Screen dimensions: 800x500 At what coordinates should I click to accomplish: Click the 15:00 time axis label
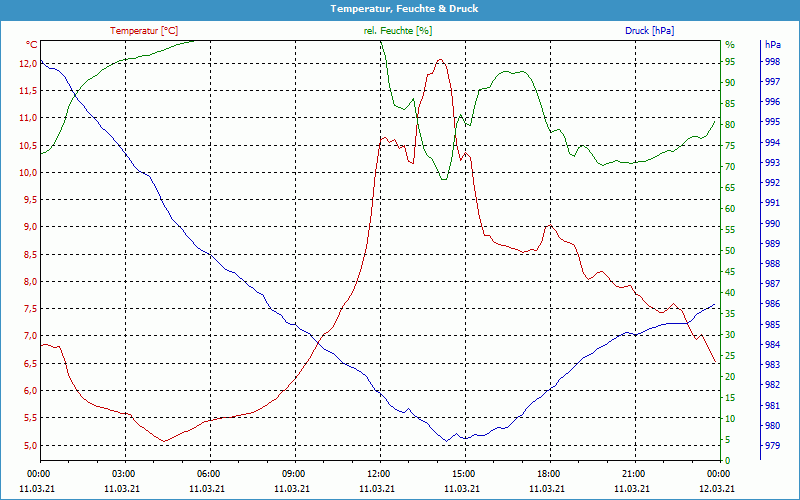[463, 473]
